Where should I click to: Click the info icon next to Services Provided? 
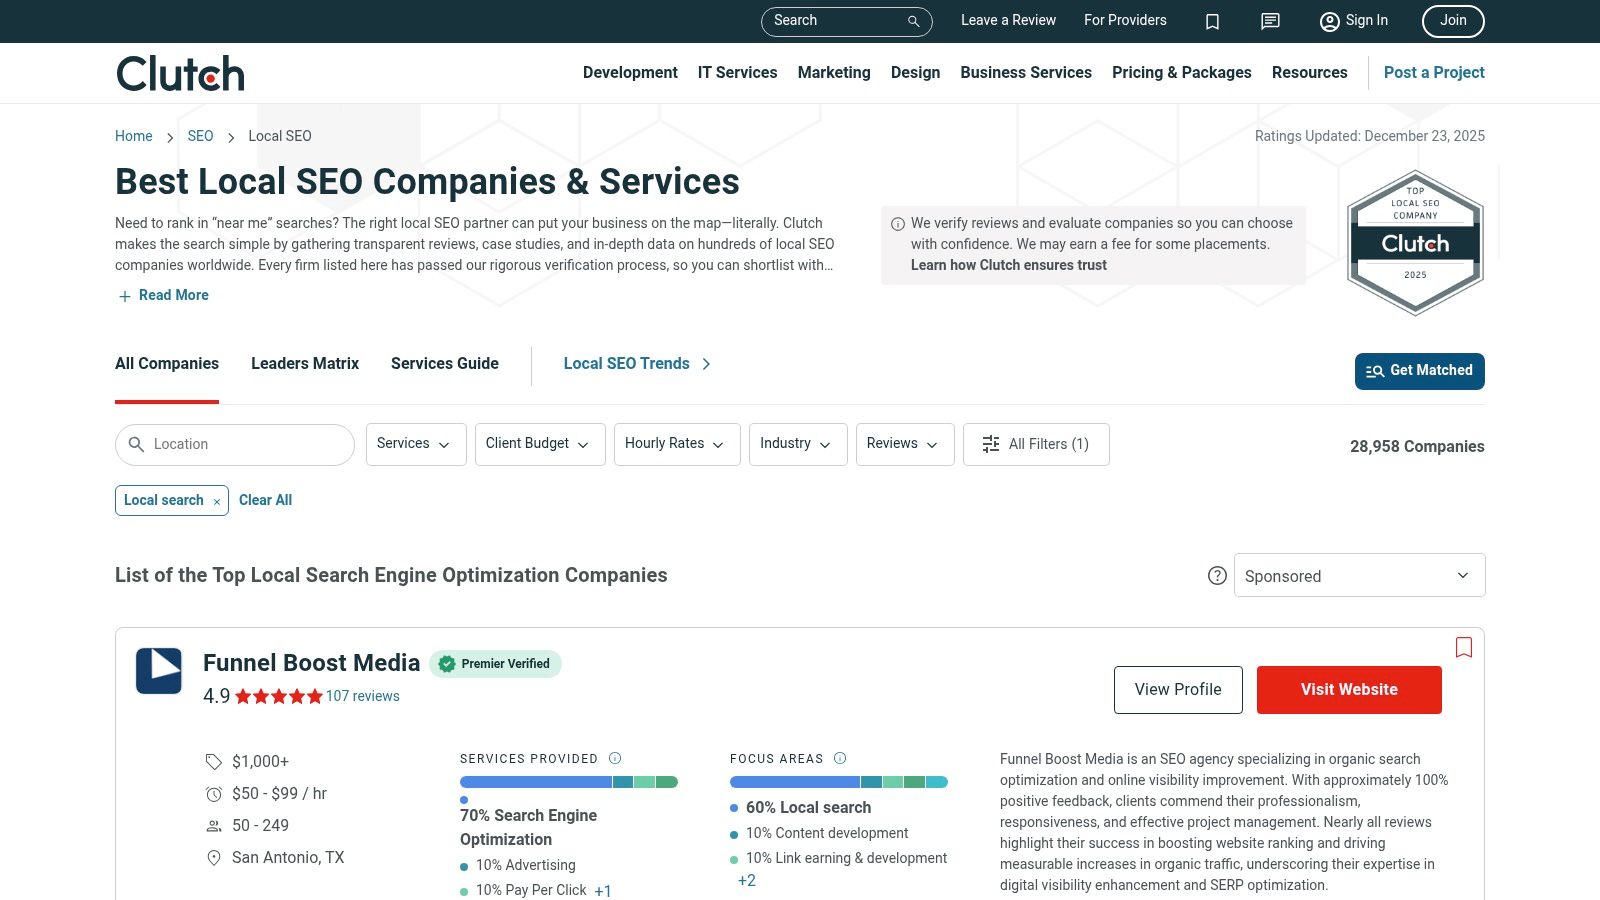[616, 758]
